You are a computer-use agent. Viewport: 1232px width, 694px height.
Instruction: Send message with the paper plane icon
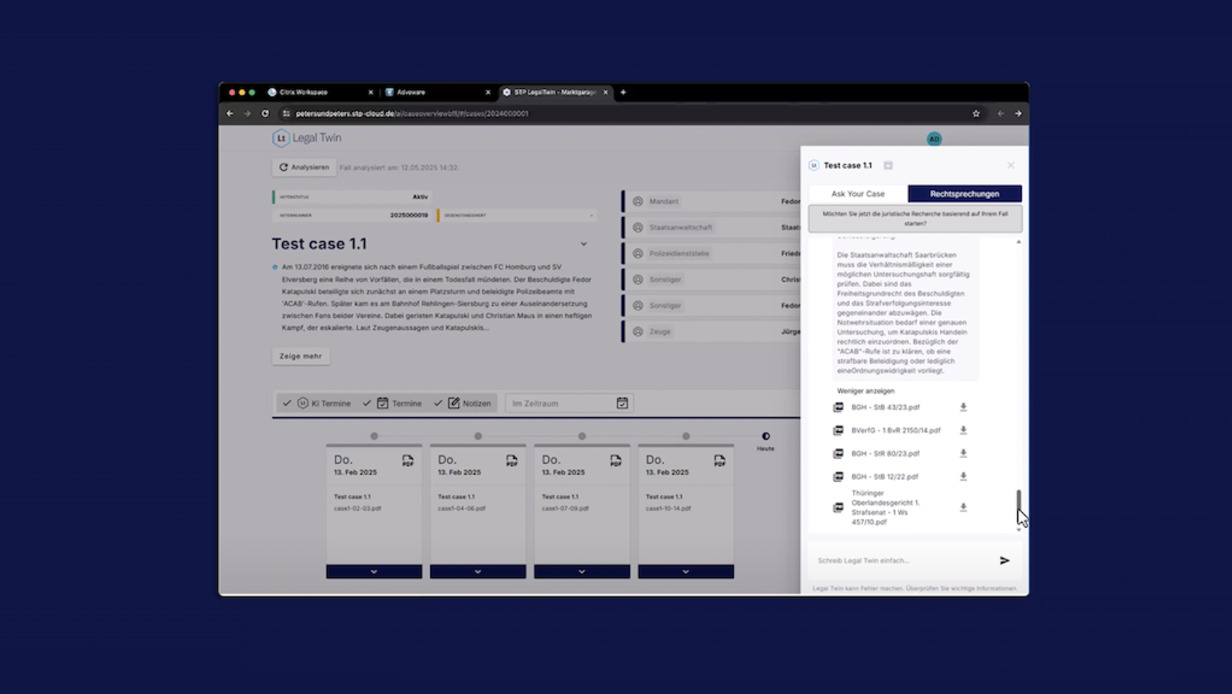[x=1004, y=560]
